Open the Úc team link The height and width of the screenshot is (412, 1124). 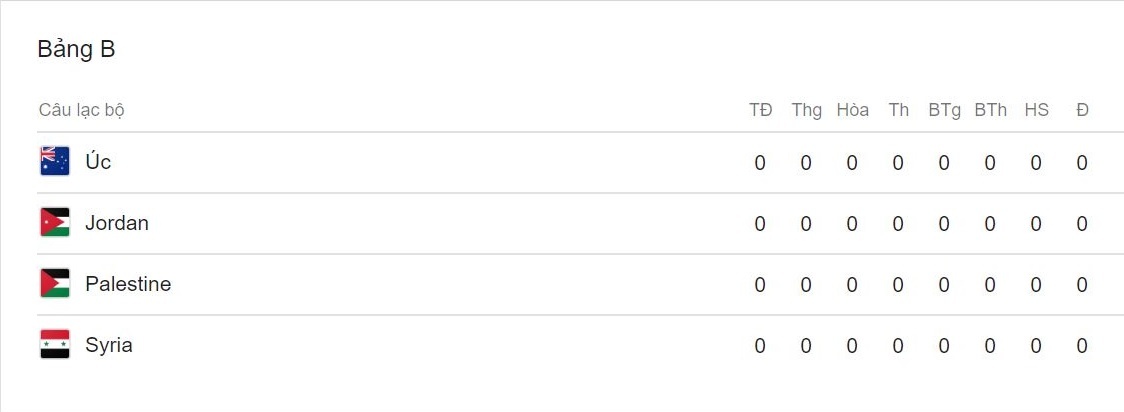click(x=98, y=162)
